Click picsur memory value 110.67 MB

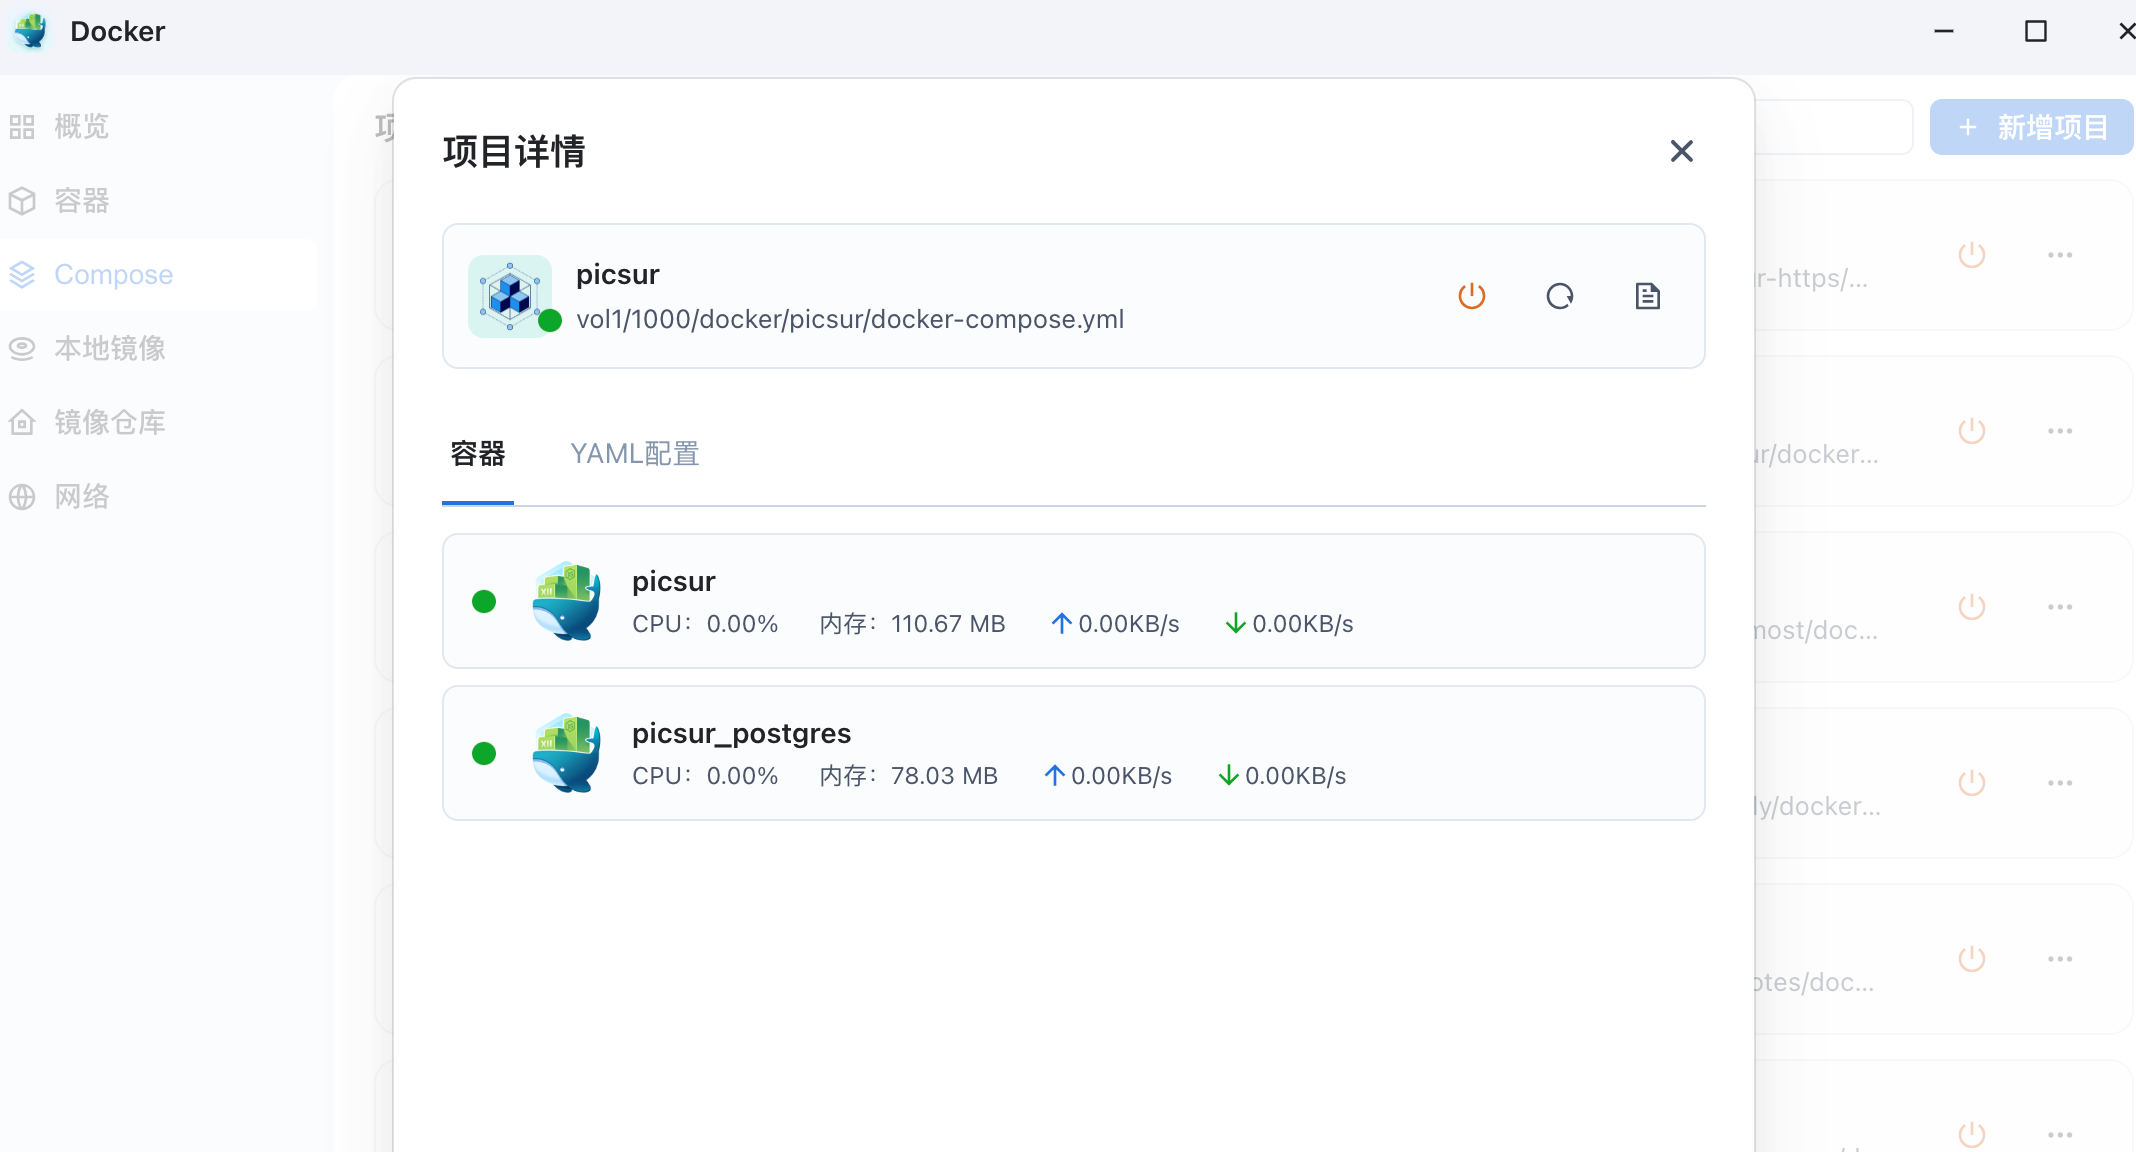click(948, 624)
